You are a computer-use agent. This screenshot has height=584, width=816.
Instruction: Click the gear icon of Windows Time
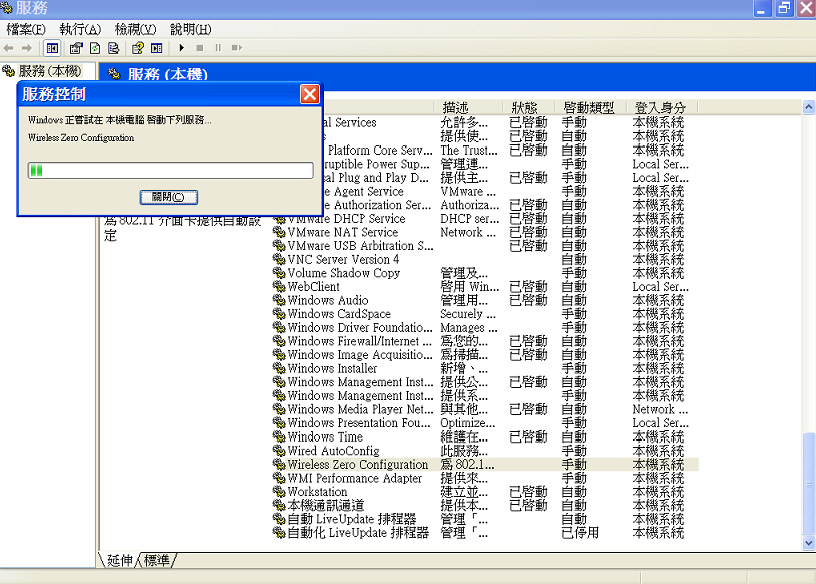[x=279, y=437]
